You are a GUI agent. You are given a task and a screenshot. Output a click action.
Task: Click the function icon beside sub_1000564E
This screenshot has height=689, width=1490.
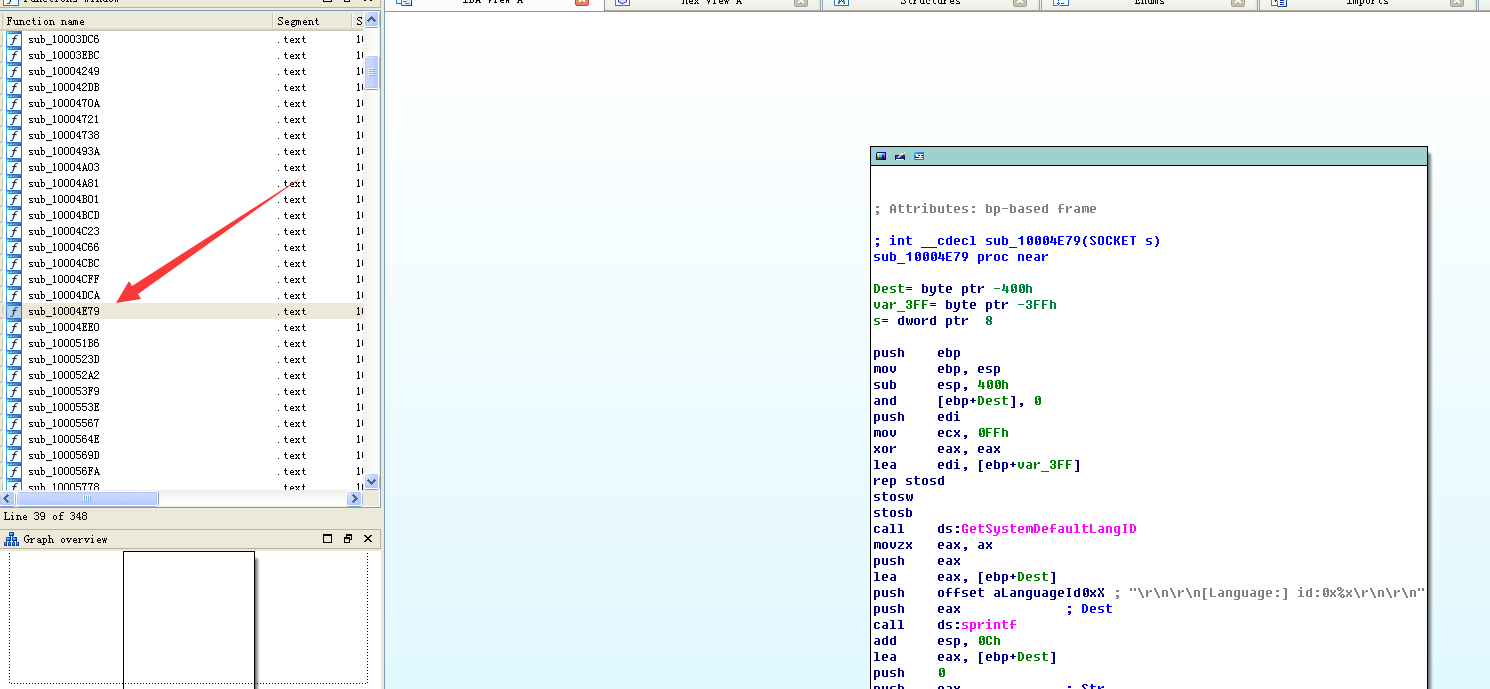[14, 439]
